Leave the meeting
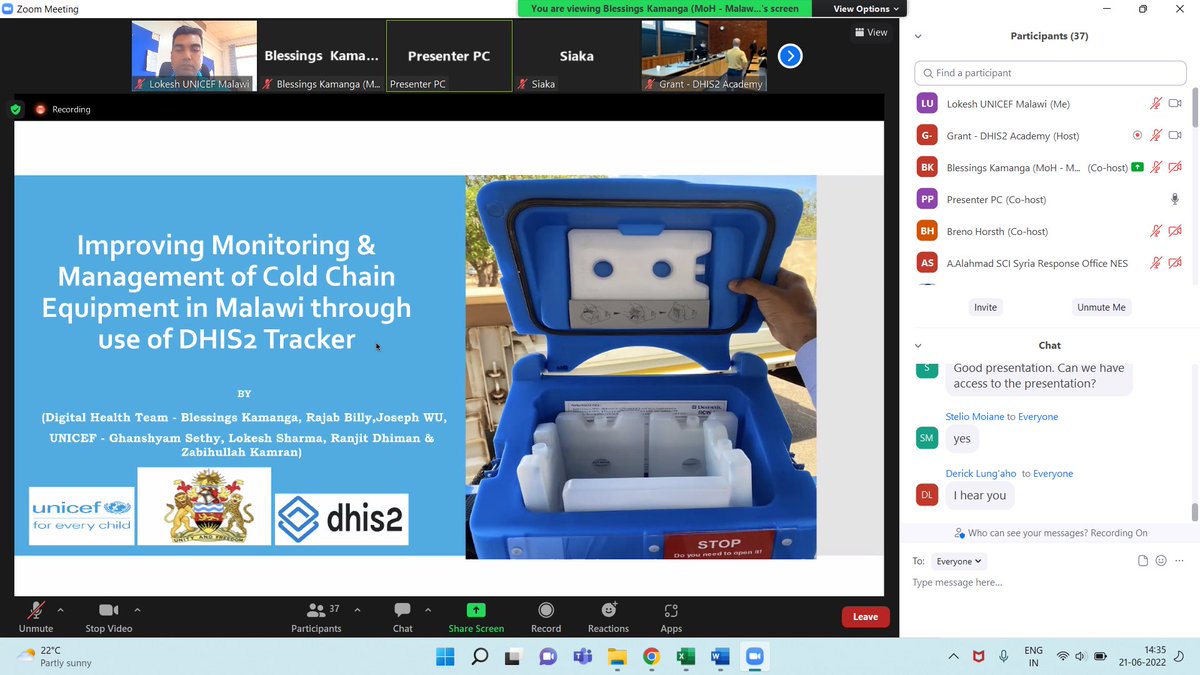Screen dimensions: 1200x675 [865, 617]
